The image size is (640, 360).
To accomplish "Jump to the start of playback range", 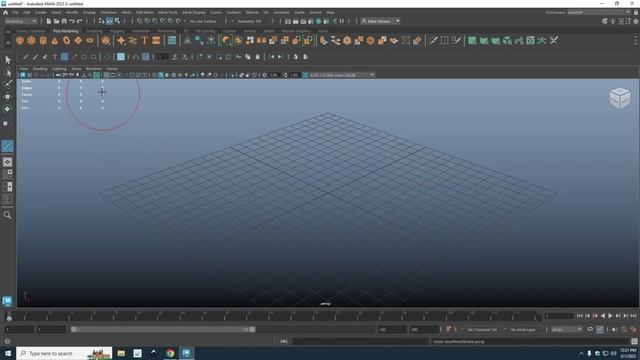I will pos(580,316).
